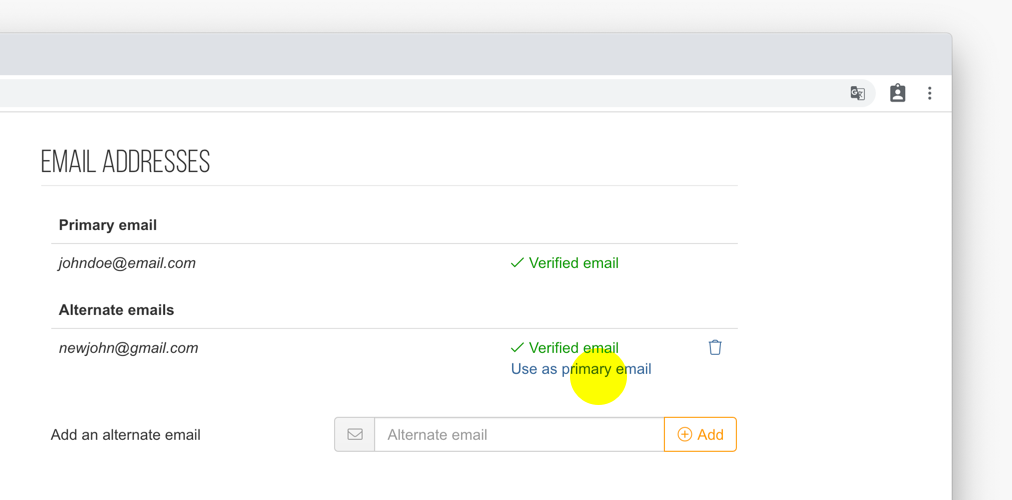Image resolution: width=1012 pixels, height=500 pixels.
Task: Open the browser profile badge icon
Action: coord(898,93)
